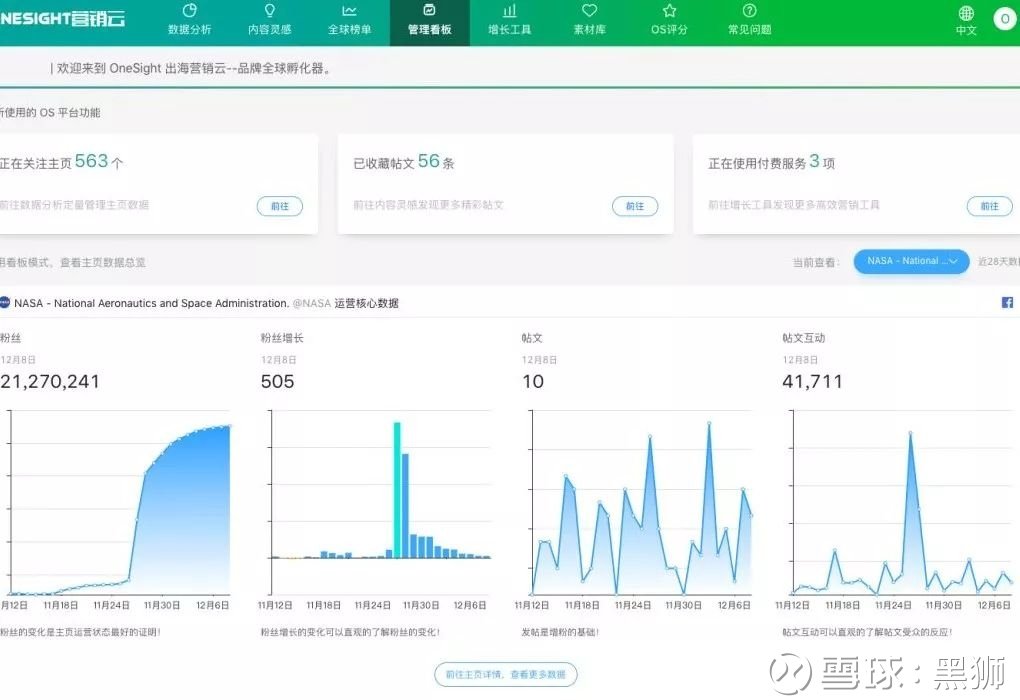Open the user avatar menu

point(1005,19)
